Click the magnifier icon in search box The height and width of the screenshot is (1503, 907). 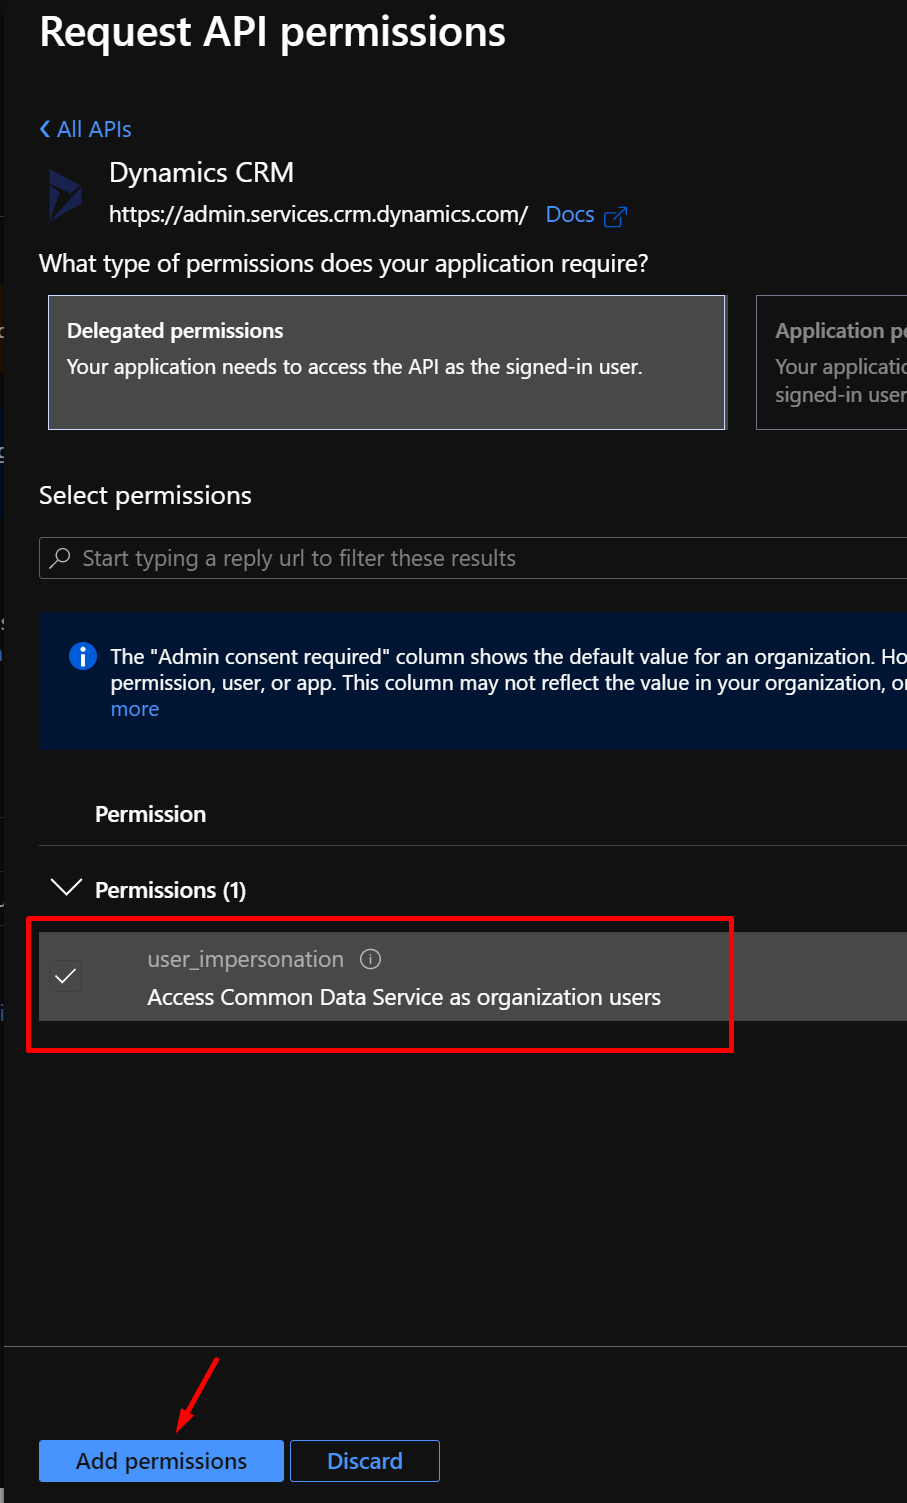61,558
